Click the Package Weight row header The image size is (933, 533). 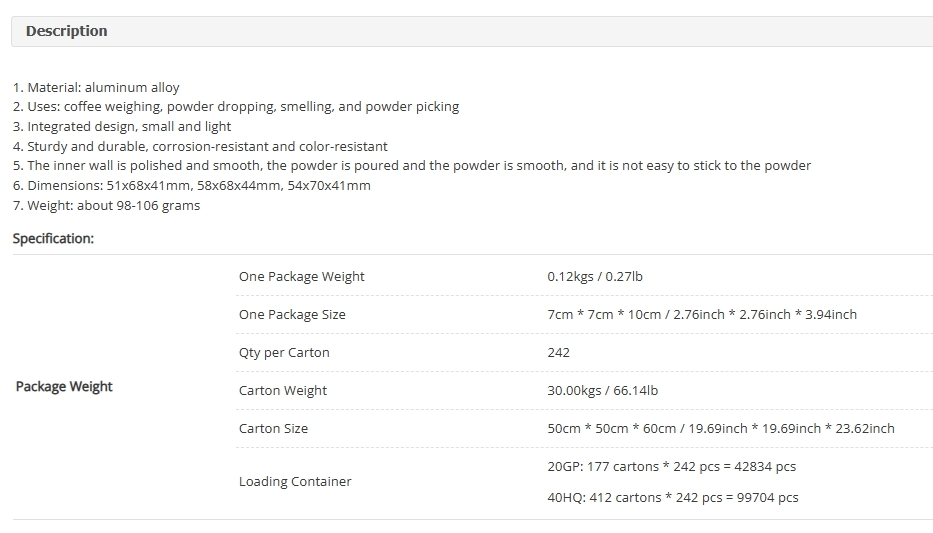pos(64,386)
